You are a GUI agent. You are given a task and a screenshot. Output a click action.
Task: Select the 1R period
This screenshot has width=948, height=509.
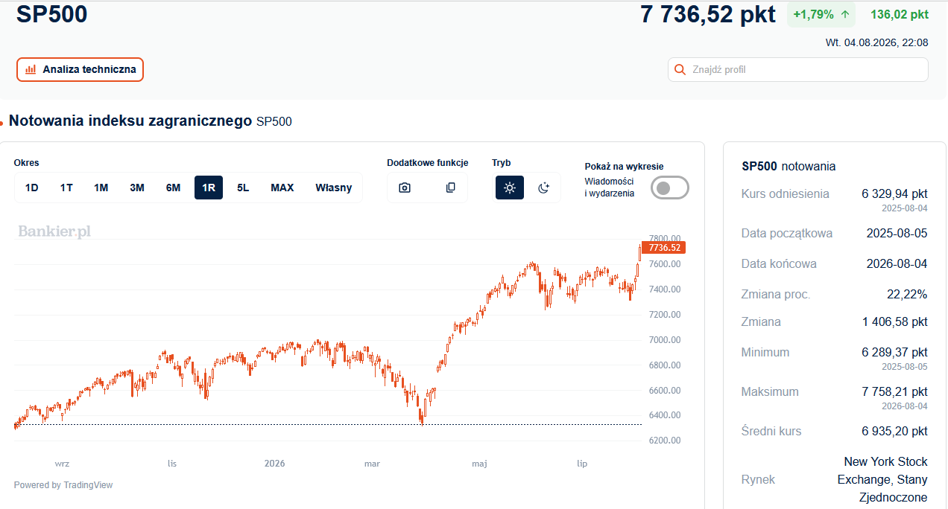pos(209,188)
